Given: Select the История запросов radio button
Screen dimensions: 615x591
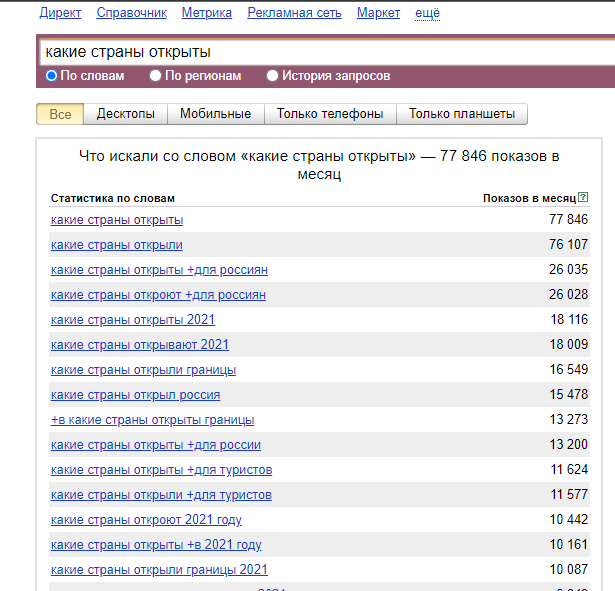Looking at the screenshot, I should point(273,76).
